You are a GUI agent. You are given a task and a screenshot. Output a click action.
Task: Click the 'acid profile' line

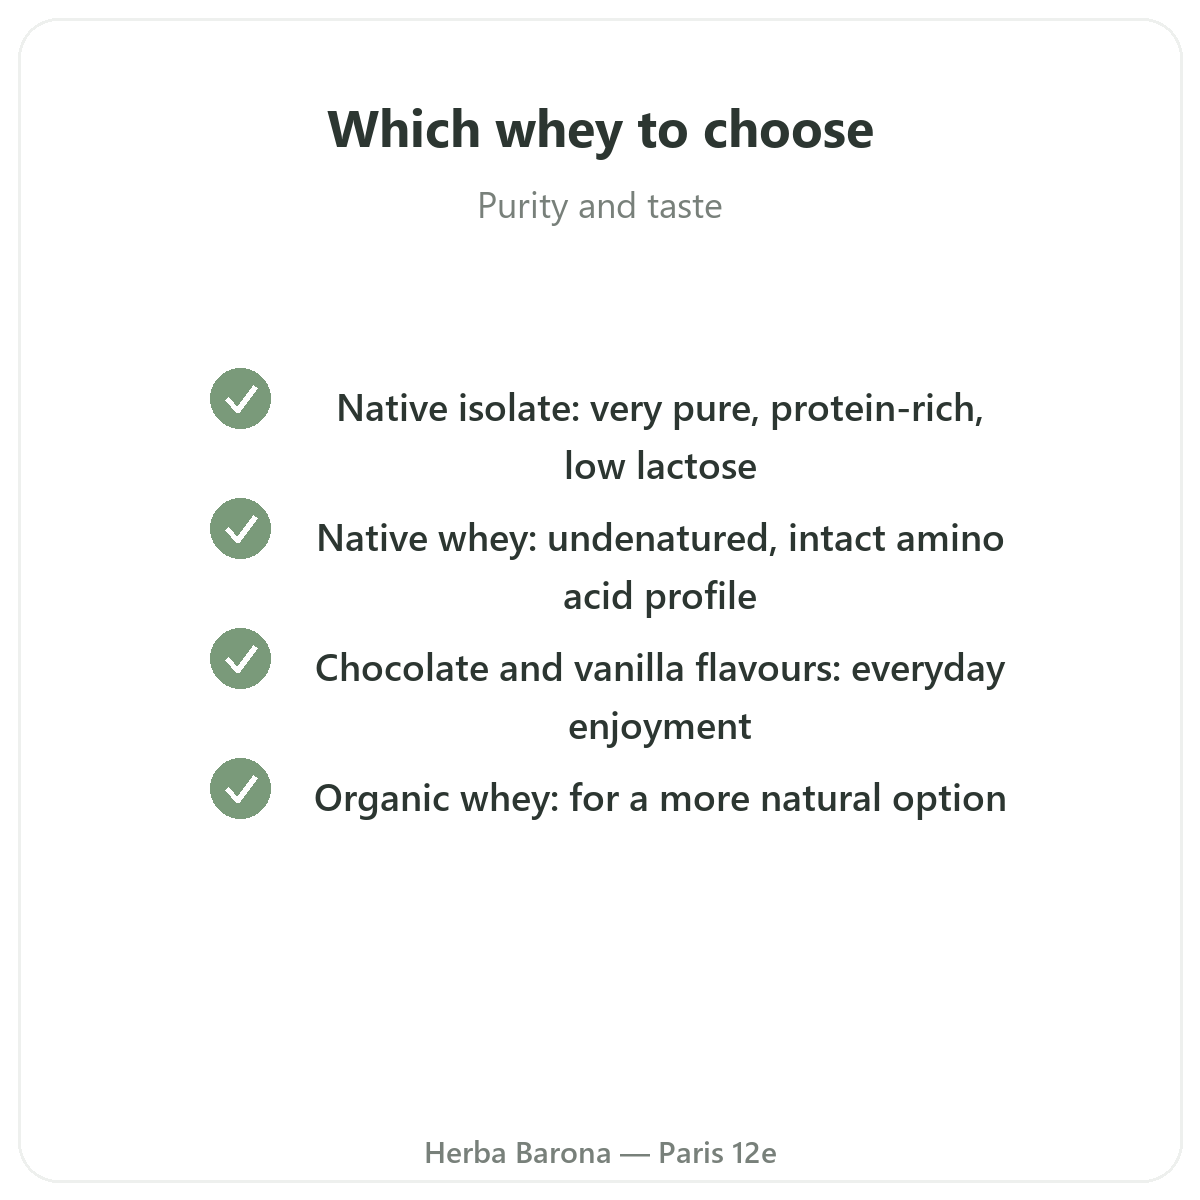[660, 597]
